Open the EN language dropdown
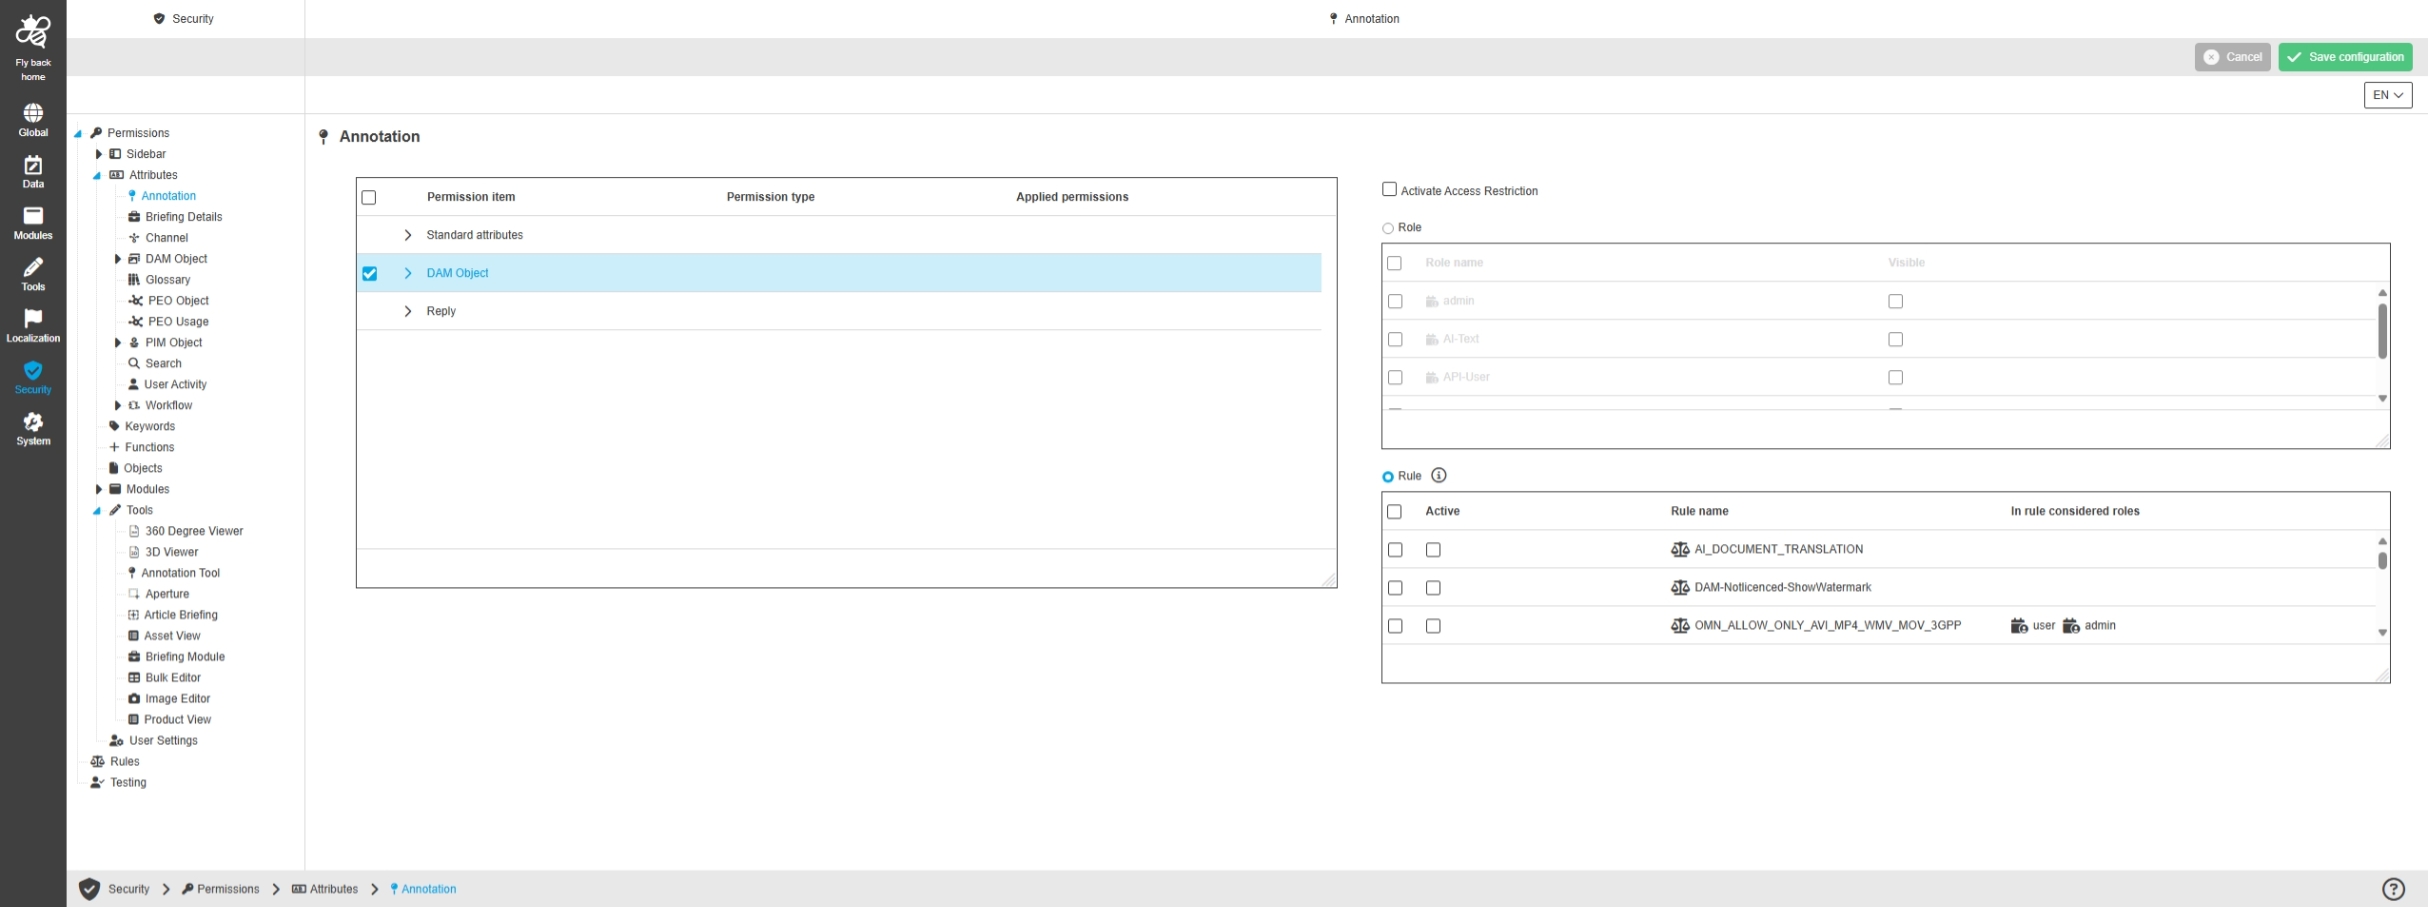Viewport: 2428px width, 907px height. click(x=2387, y=95)
